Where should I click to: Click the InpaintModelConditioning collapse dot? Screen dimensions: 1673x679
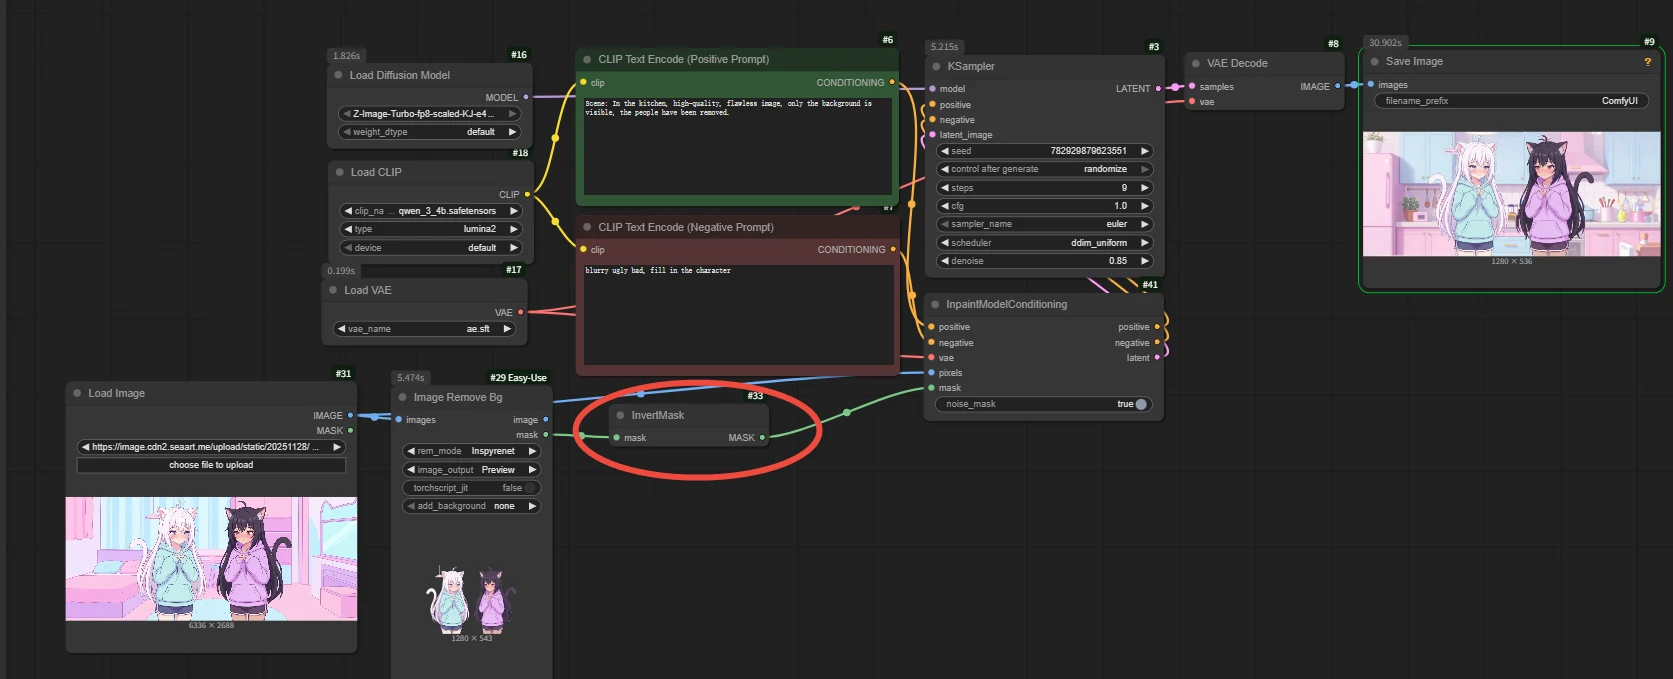point(935,304)
